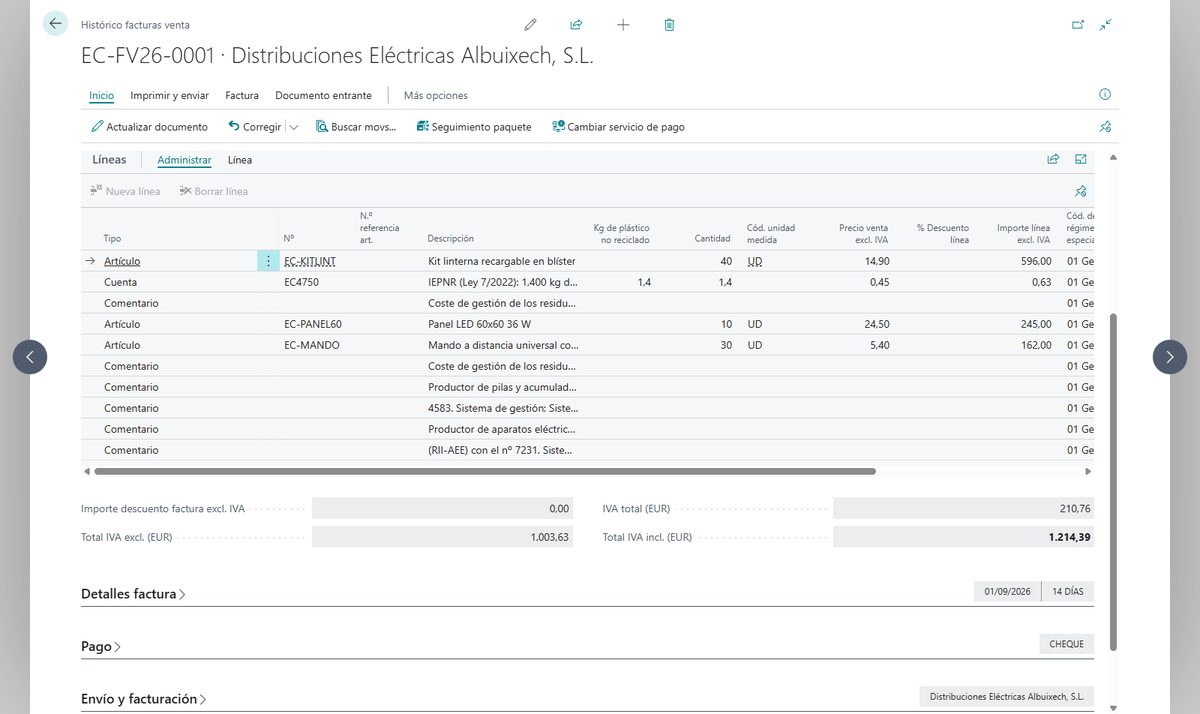This screenshot has height=714, width=1200.
Task: Pin the action bar with the pin icon
Action: click(x=1105, y=127)
